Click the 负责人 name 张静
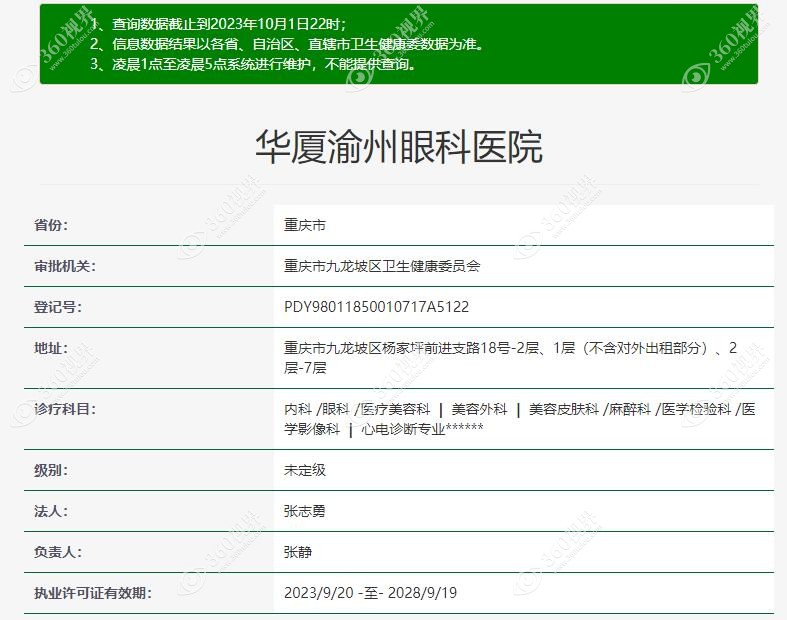This screenshot has height=620, width=787. [298, 552]
